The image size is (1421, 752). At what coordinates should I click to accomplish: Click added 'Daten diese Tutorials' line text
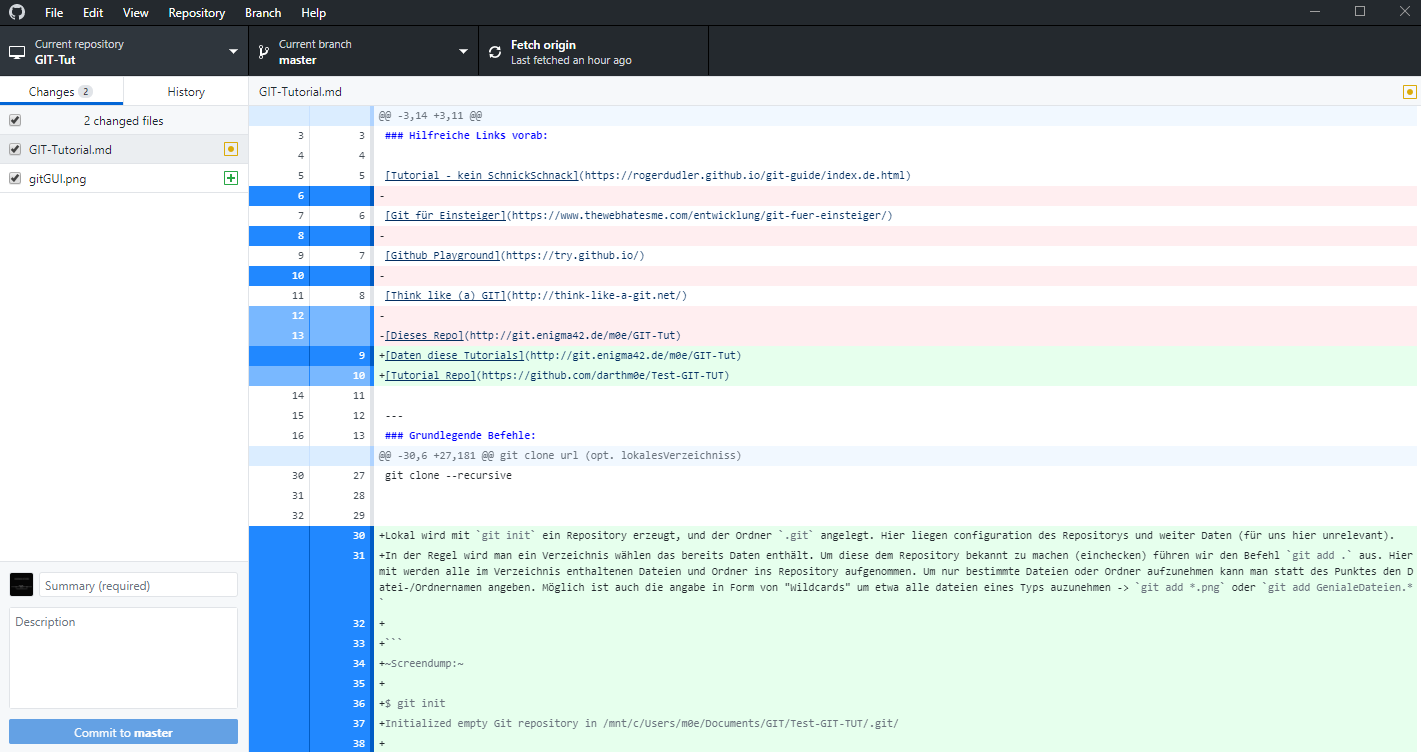[x=560, y=355]
